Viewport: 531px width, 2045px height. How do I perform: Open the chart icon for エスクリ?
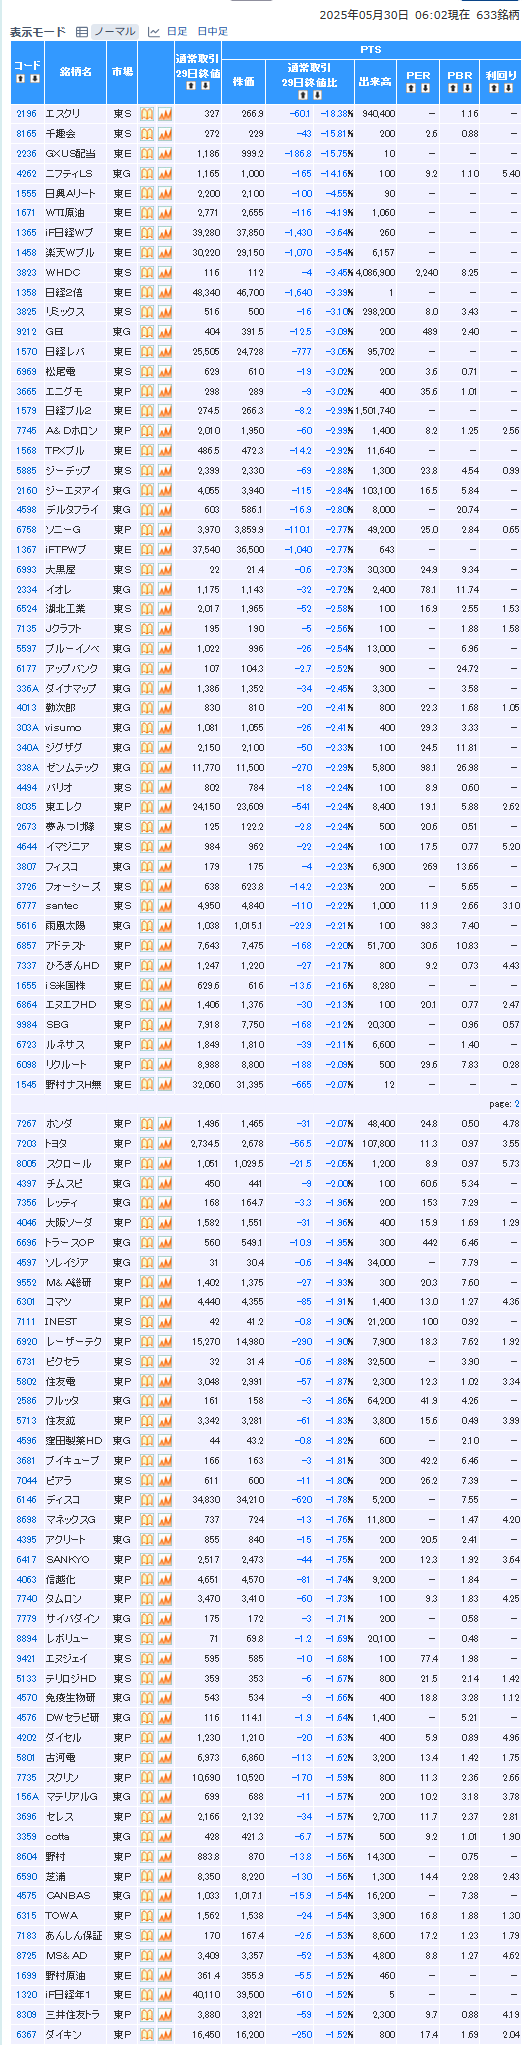[165, 114]
